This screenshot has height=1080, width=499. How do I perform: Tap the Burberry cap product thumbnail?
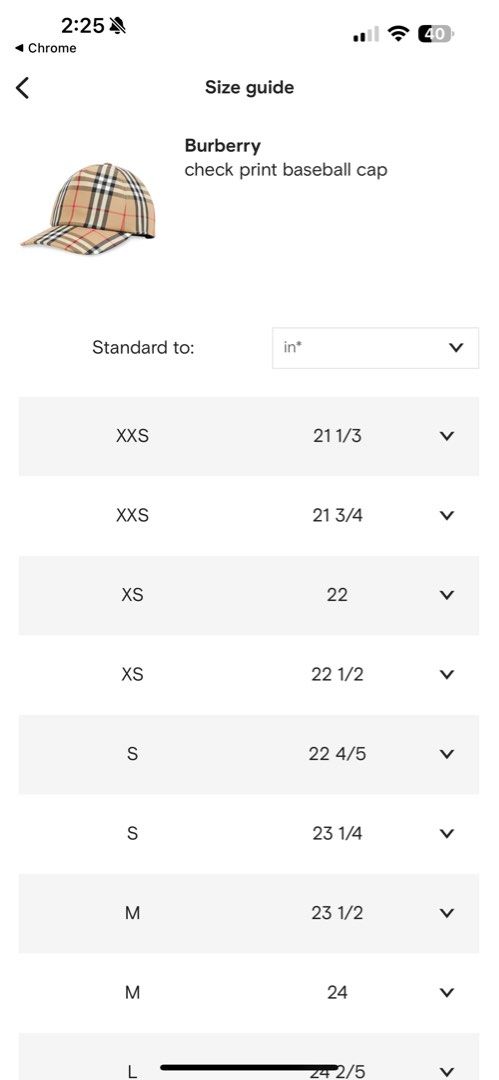coord(88,209)
